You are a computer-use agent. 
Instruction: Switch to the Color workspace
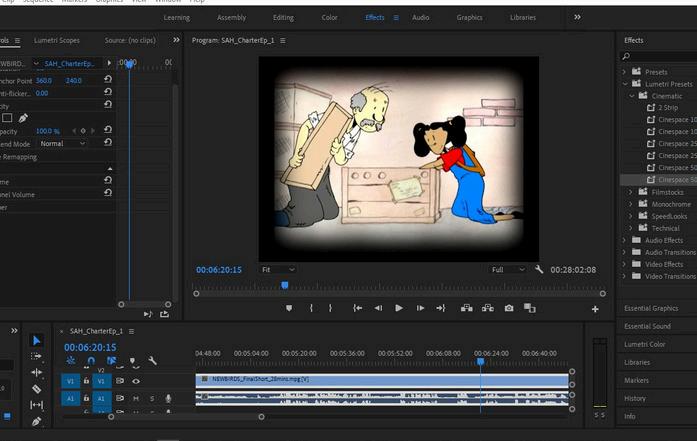(x=329, y=17)
